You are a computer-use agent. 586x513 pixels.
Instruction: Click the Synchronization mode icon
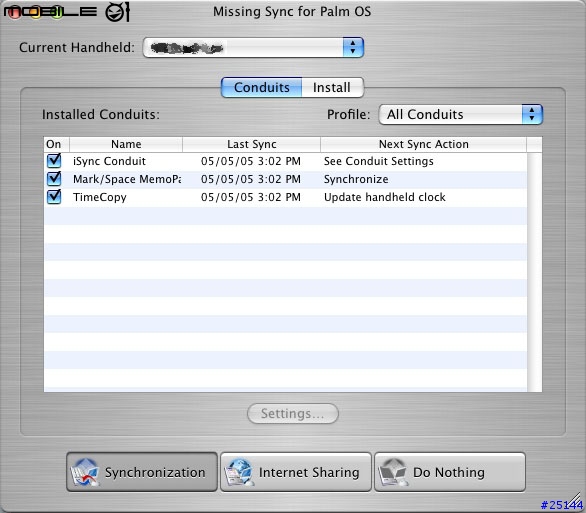(x=85, y=472)
